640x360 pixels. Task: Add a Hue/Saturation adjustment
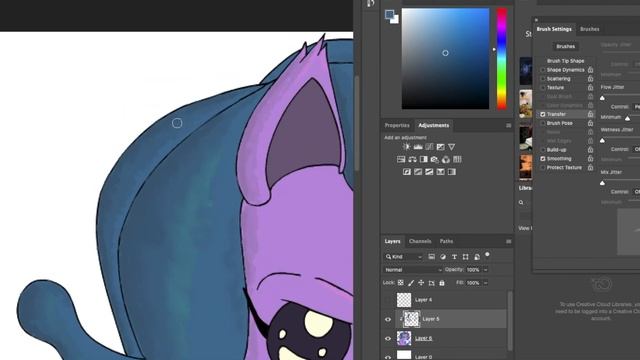(401, 160)
